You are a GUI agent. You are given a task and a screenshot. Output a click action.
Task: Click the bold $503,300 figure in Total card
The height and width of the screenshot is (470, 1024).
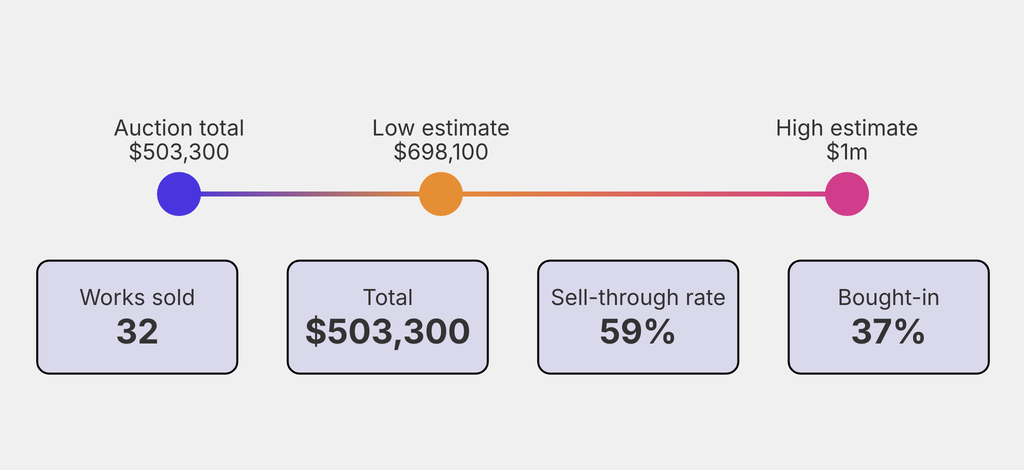point(388,331)
